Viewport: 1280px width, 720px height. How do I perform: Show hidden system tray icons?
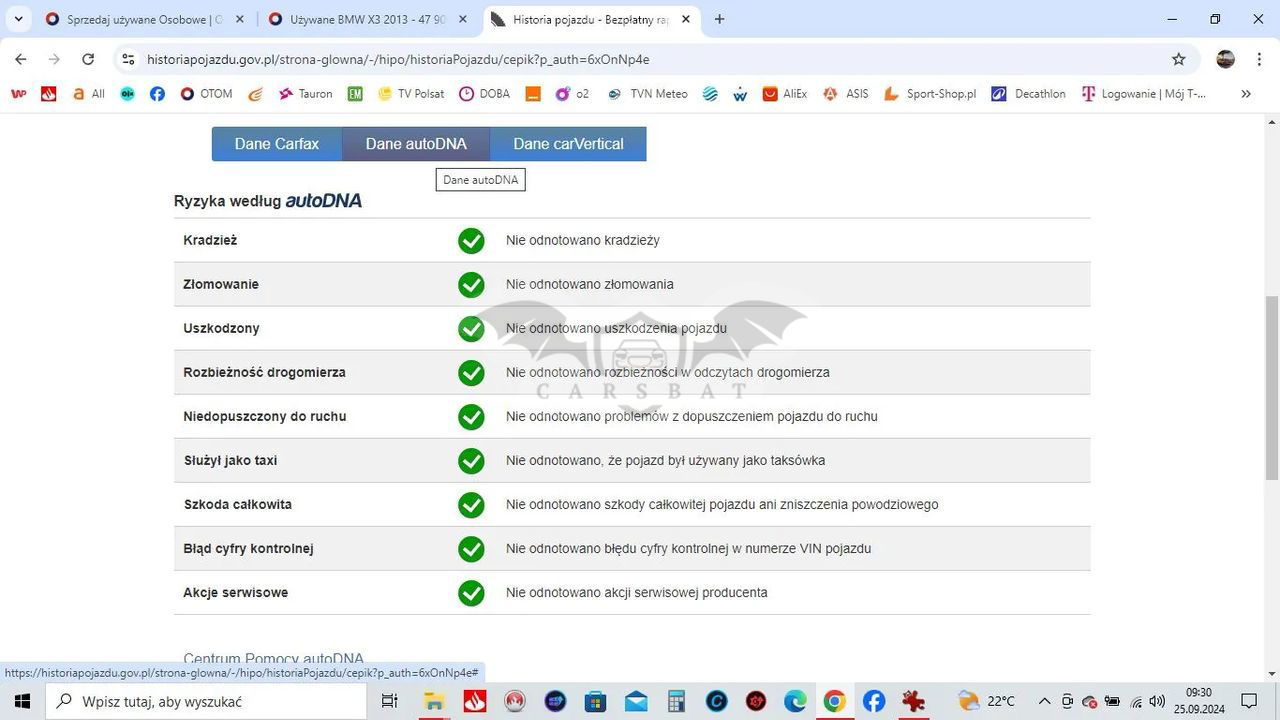click(1044, 701)
